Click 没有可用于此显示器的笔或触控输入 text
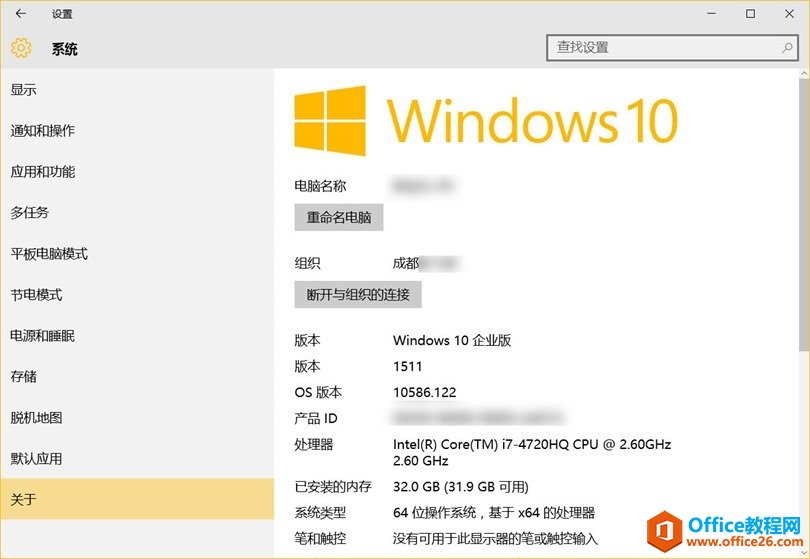This screenshot has height=559, width=810. (495, 539)
